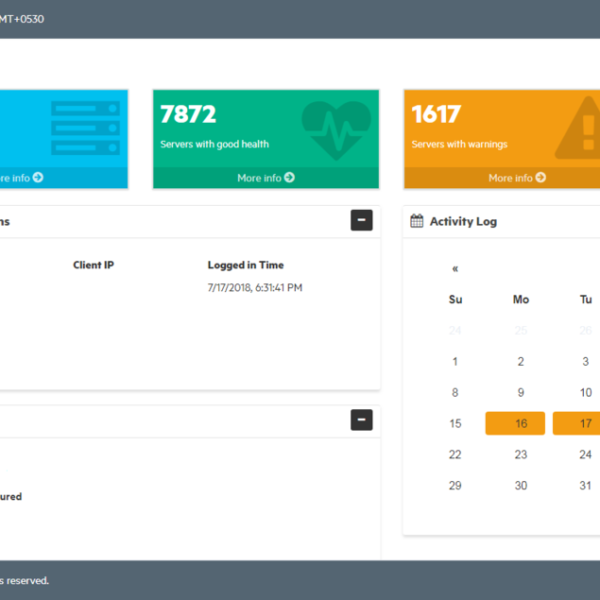Click the Logged in Time column header
Viewport: 600px width, 600px height.
pyautogui.click(x=245, y=265)
